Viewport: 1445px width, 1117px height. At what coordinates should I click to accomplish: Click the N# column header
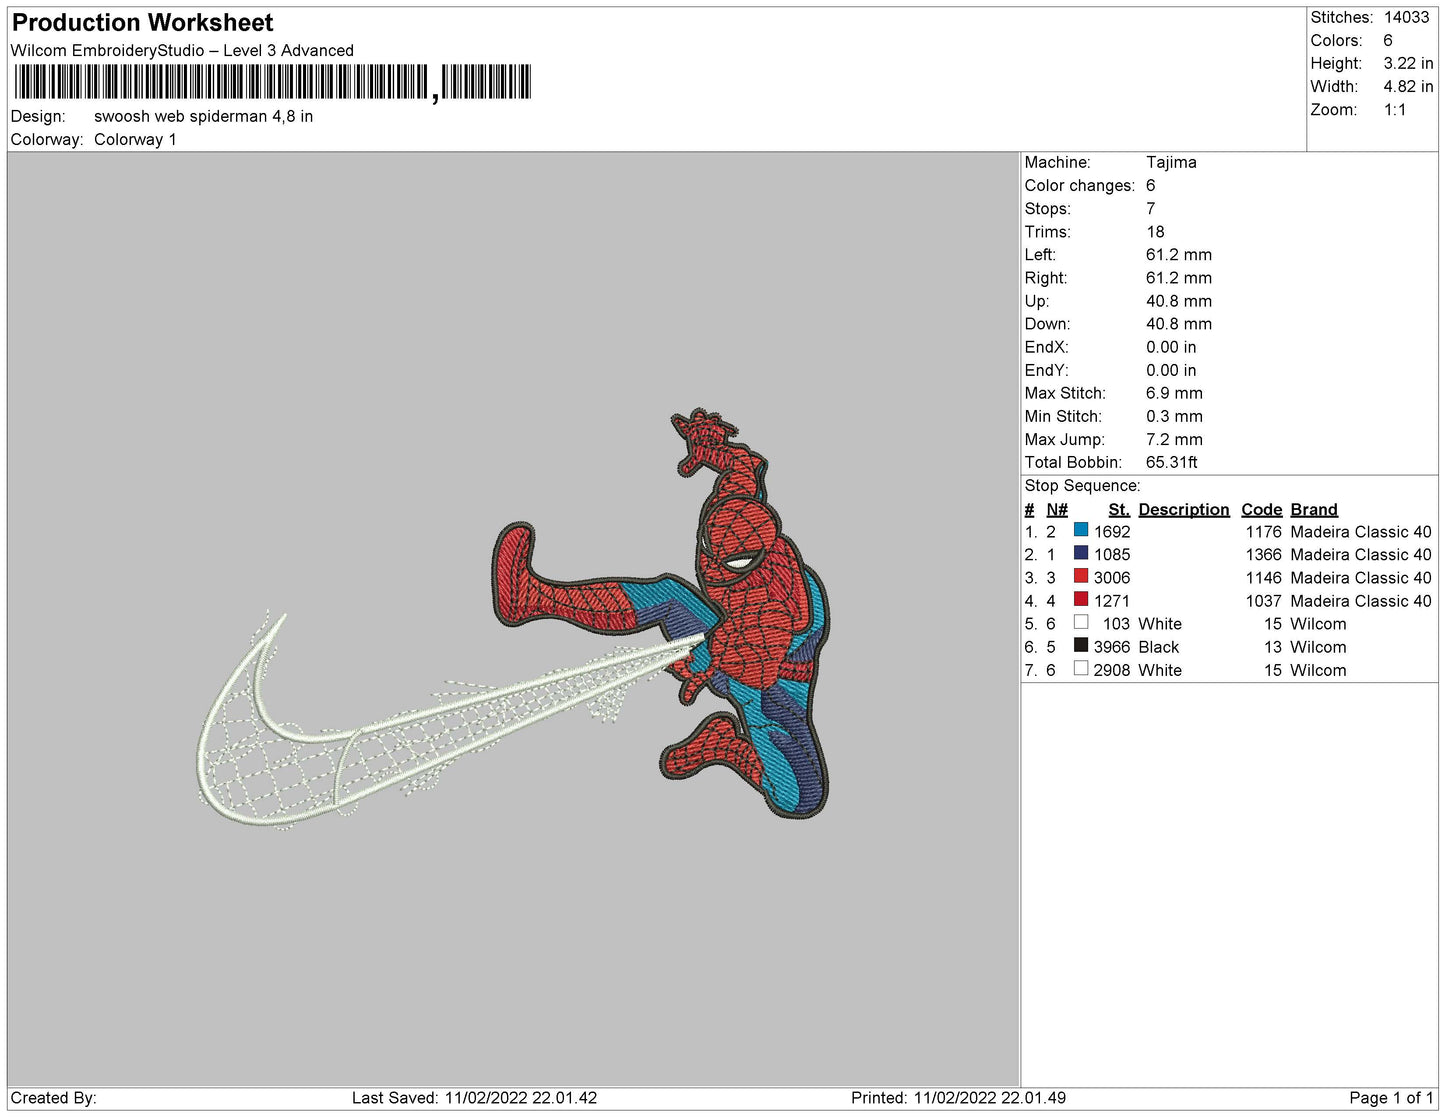click(x=1057, y=509)
